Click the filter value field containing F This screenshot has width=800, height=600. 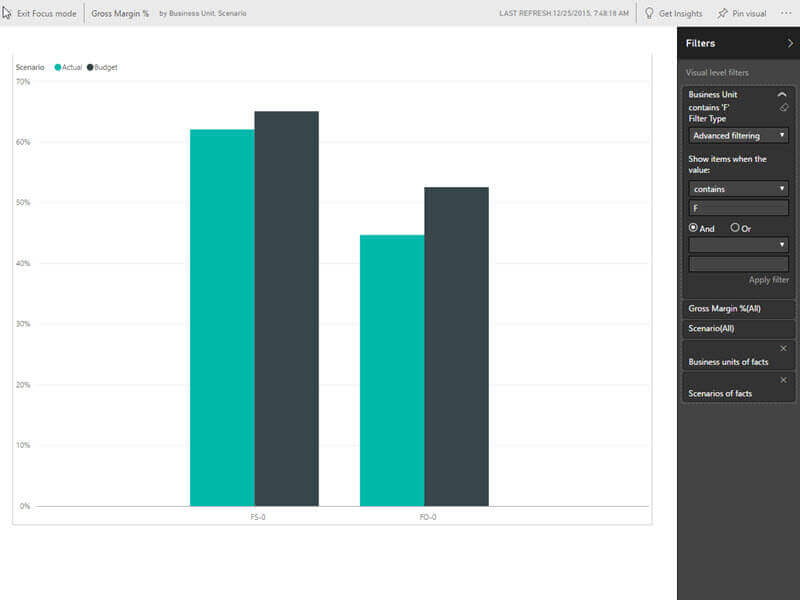point(738,208)
